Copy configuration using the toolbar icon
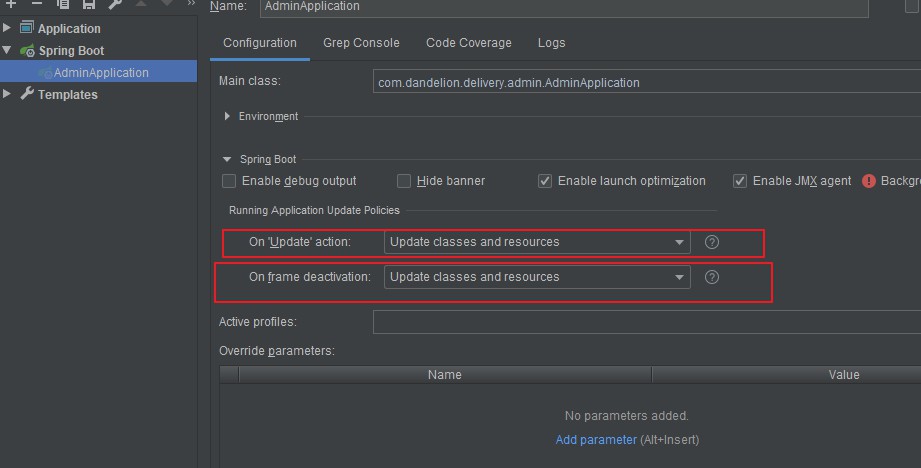This screenshot has width=921, height=468. click(63, 4)
